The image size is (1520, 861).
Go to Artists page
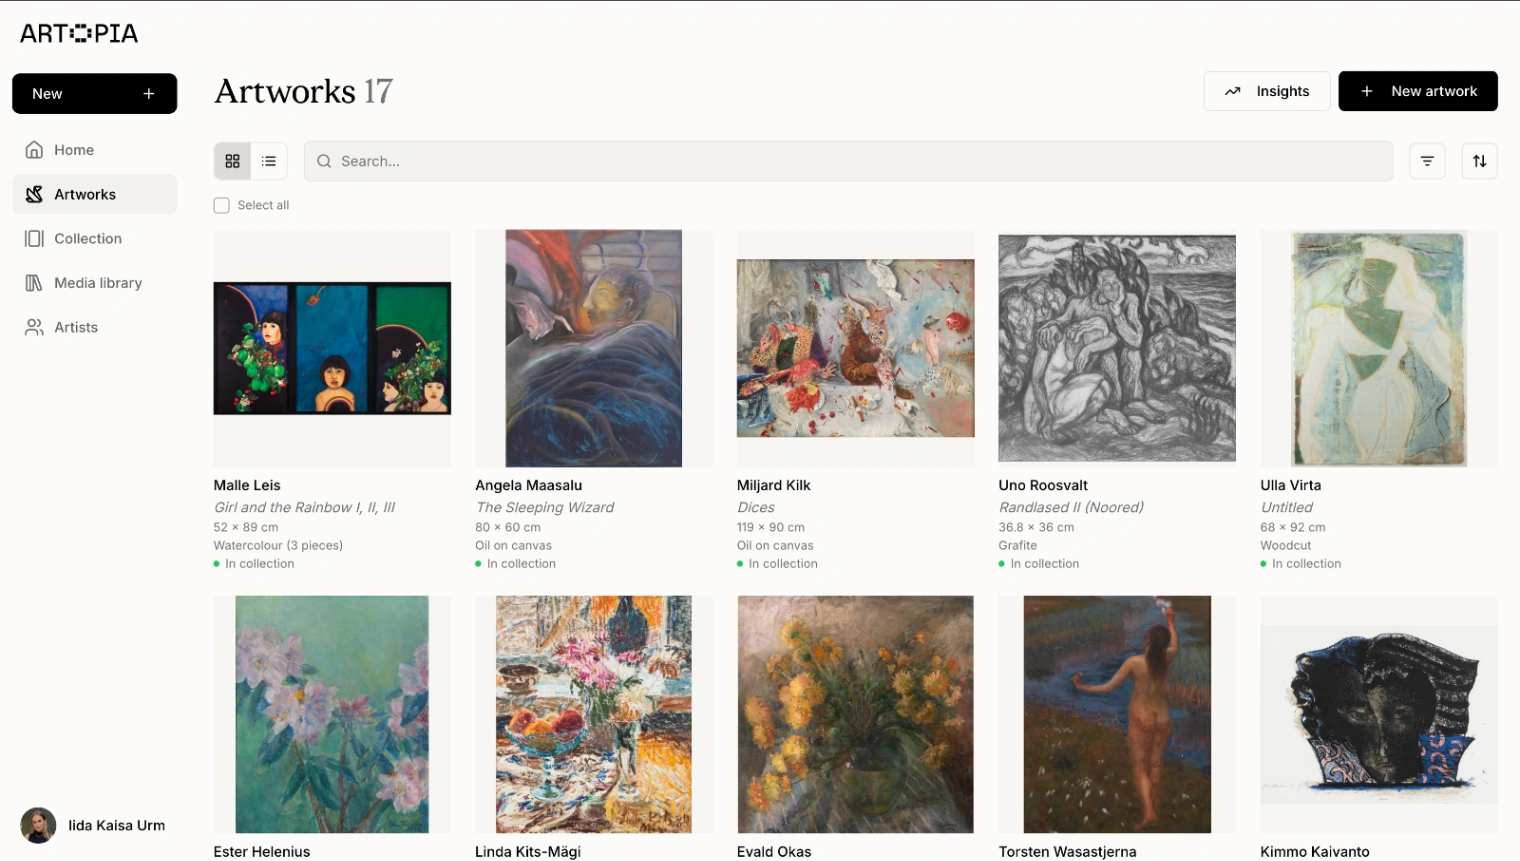pos(95,327)
